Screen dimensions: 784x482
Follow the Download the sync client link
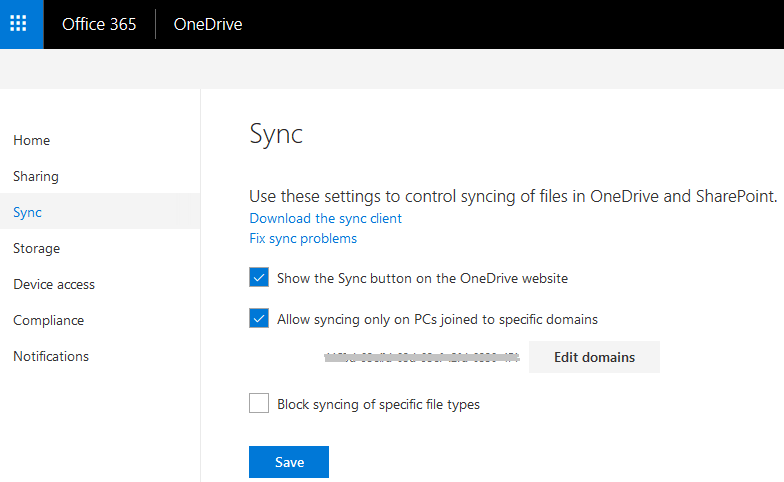(x=326, y=218)
